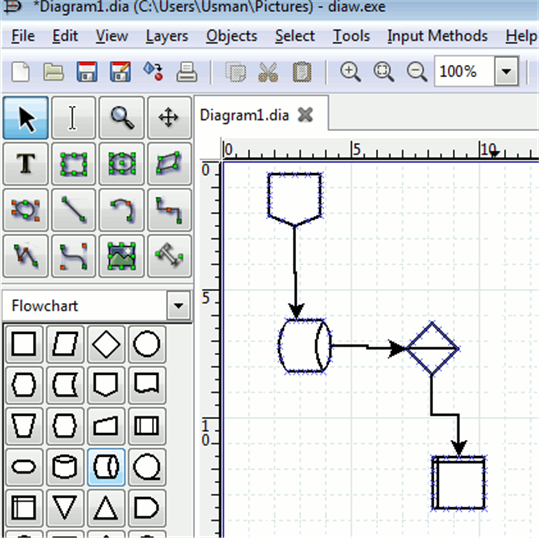Select the Text edit I-beam tool
539x538 pixels.
pos(73,118)
